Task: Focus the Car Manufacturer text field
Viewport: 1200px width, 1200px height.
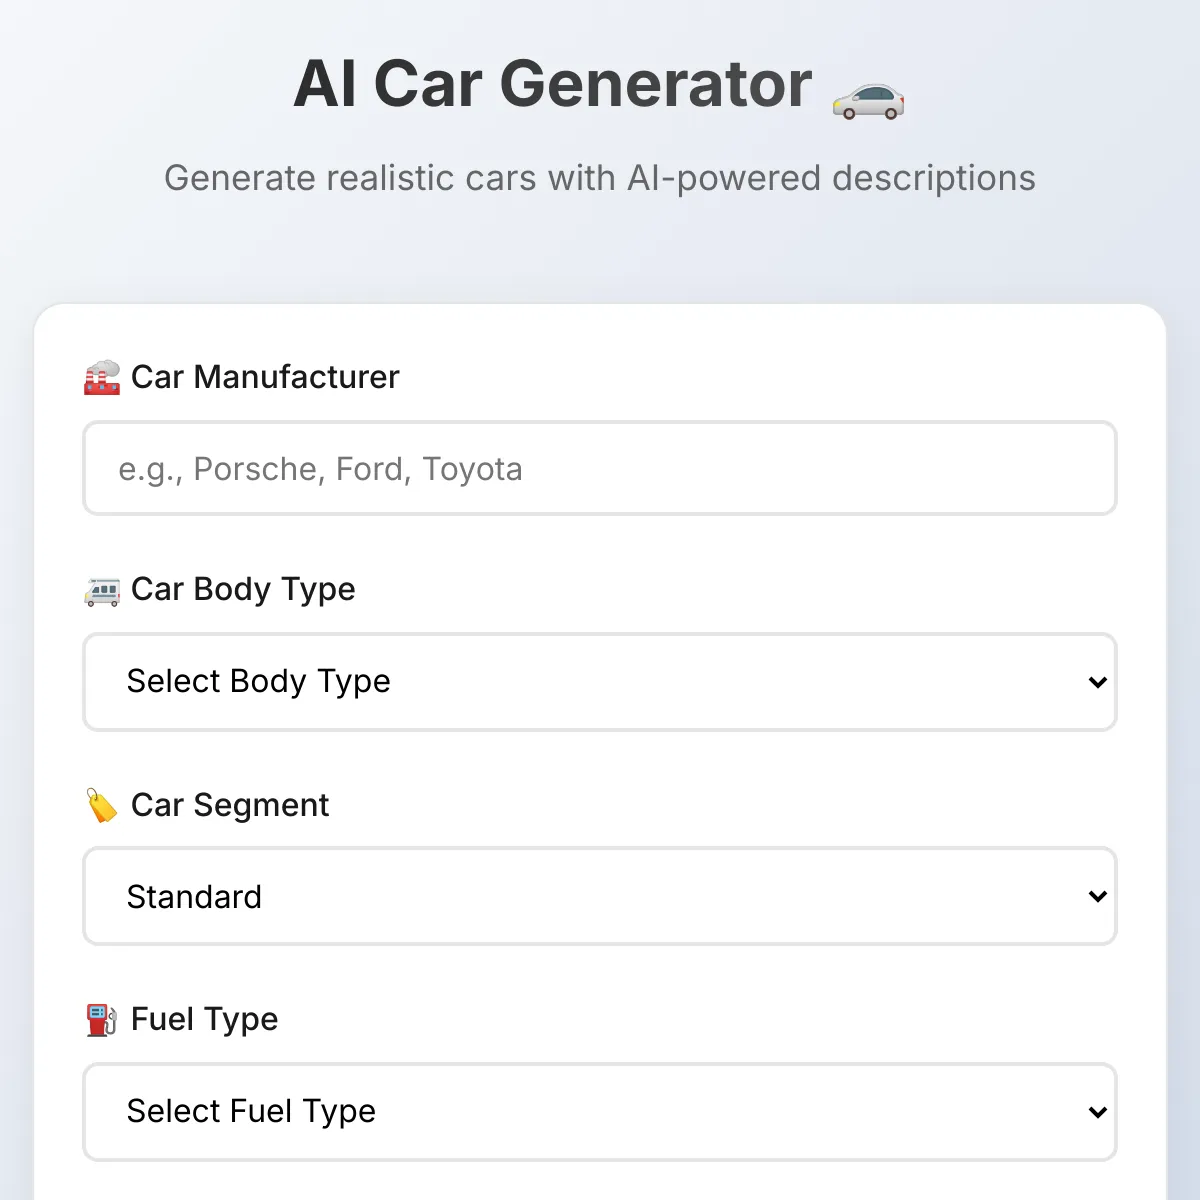Action: pyautogui.click(x=600, y=468)
